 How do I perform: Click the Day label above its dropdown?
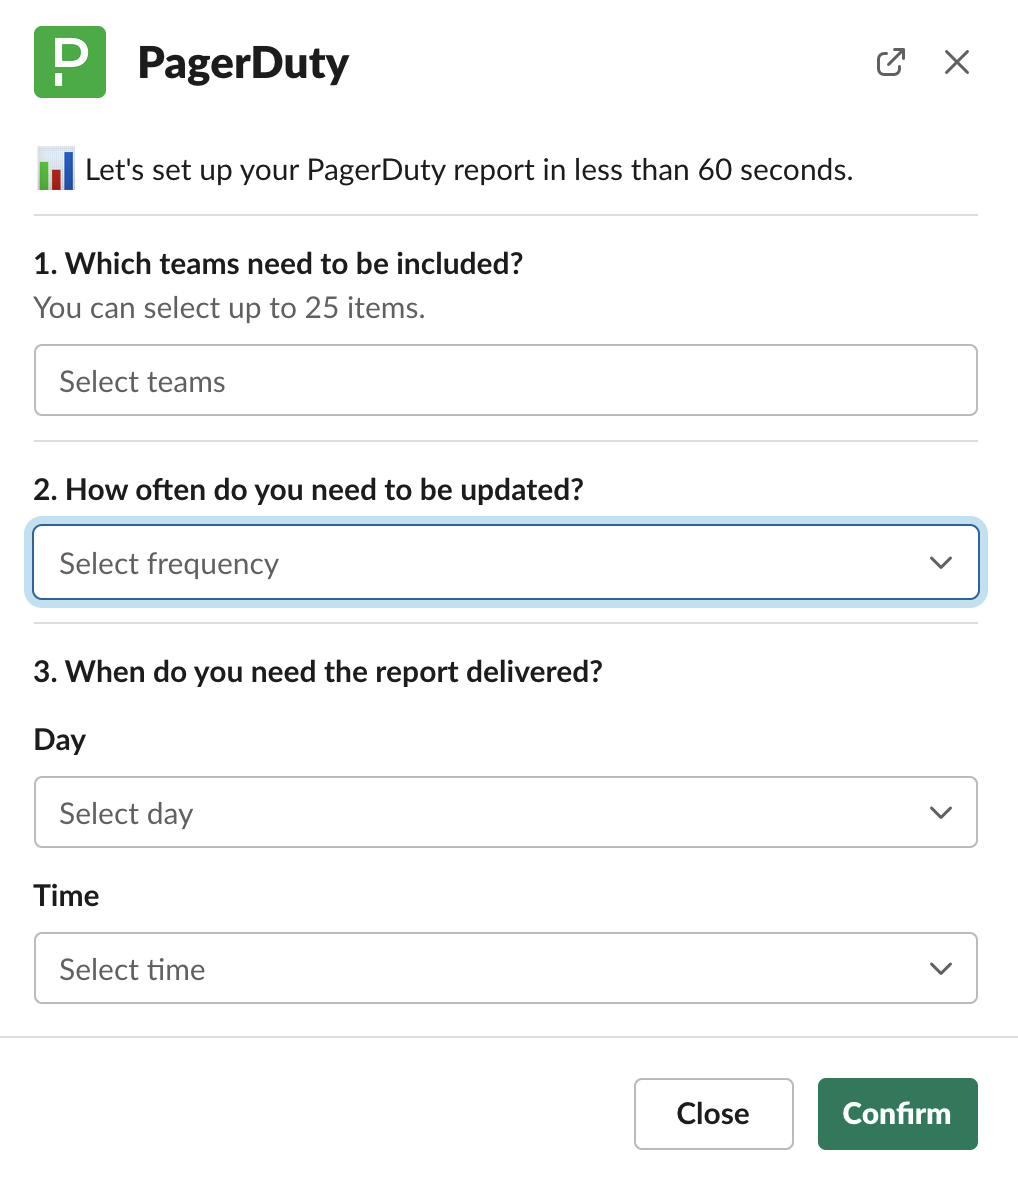pos(60,739)
